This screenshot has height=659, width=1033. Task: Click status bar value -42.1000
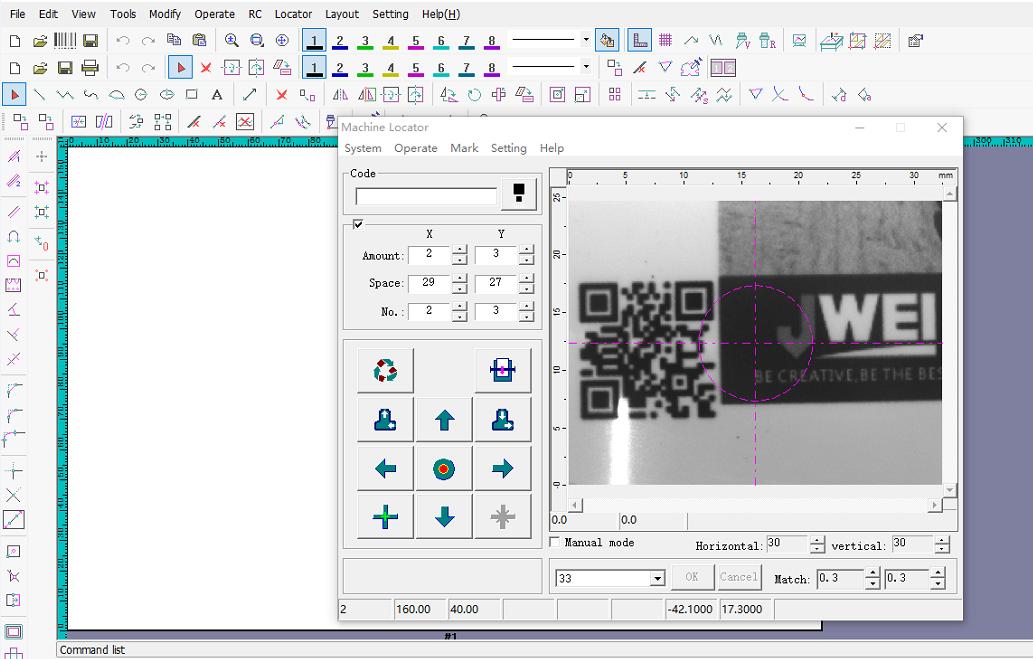click(691, 610)
